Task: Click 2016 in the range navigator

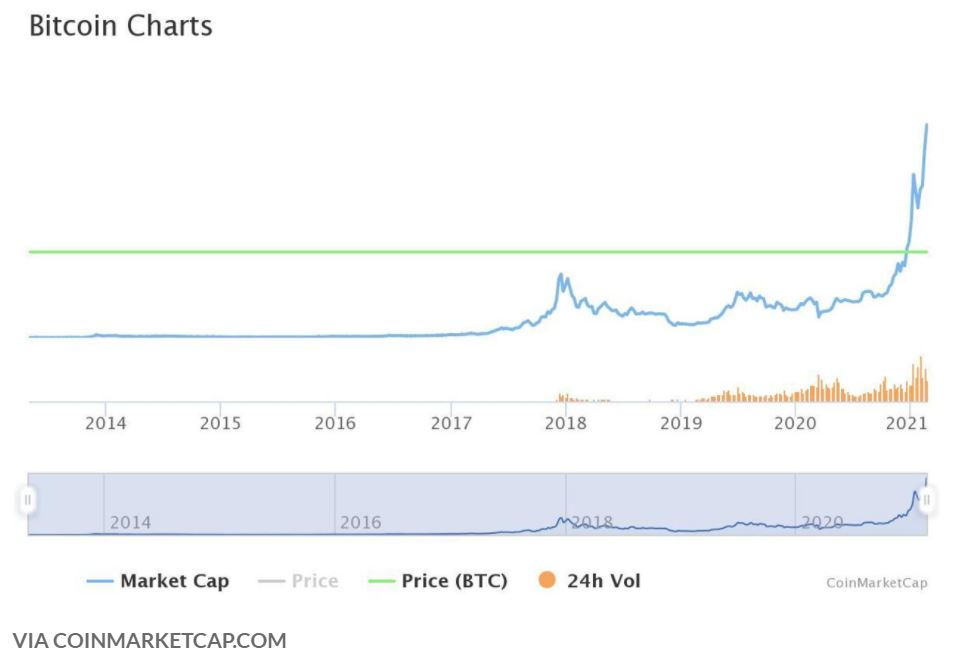Action: click(x=360, y=523)
